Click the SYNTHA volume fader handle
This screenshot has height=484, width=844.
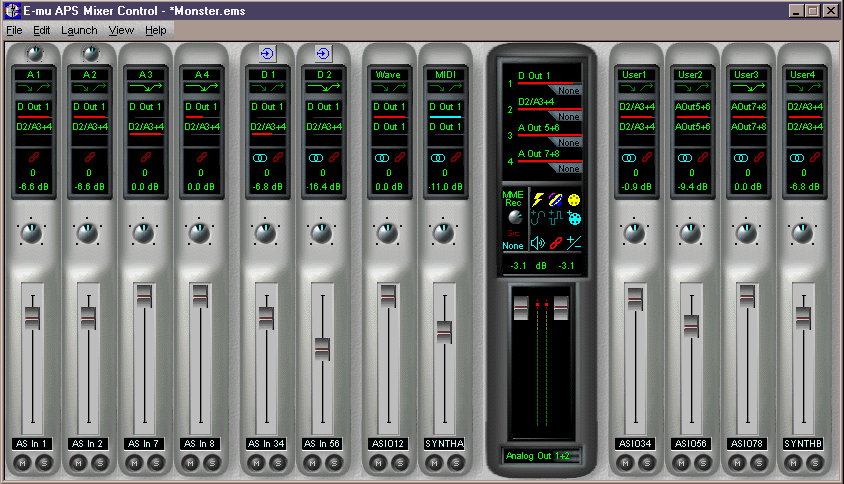point(444,332)
